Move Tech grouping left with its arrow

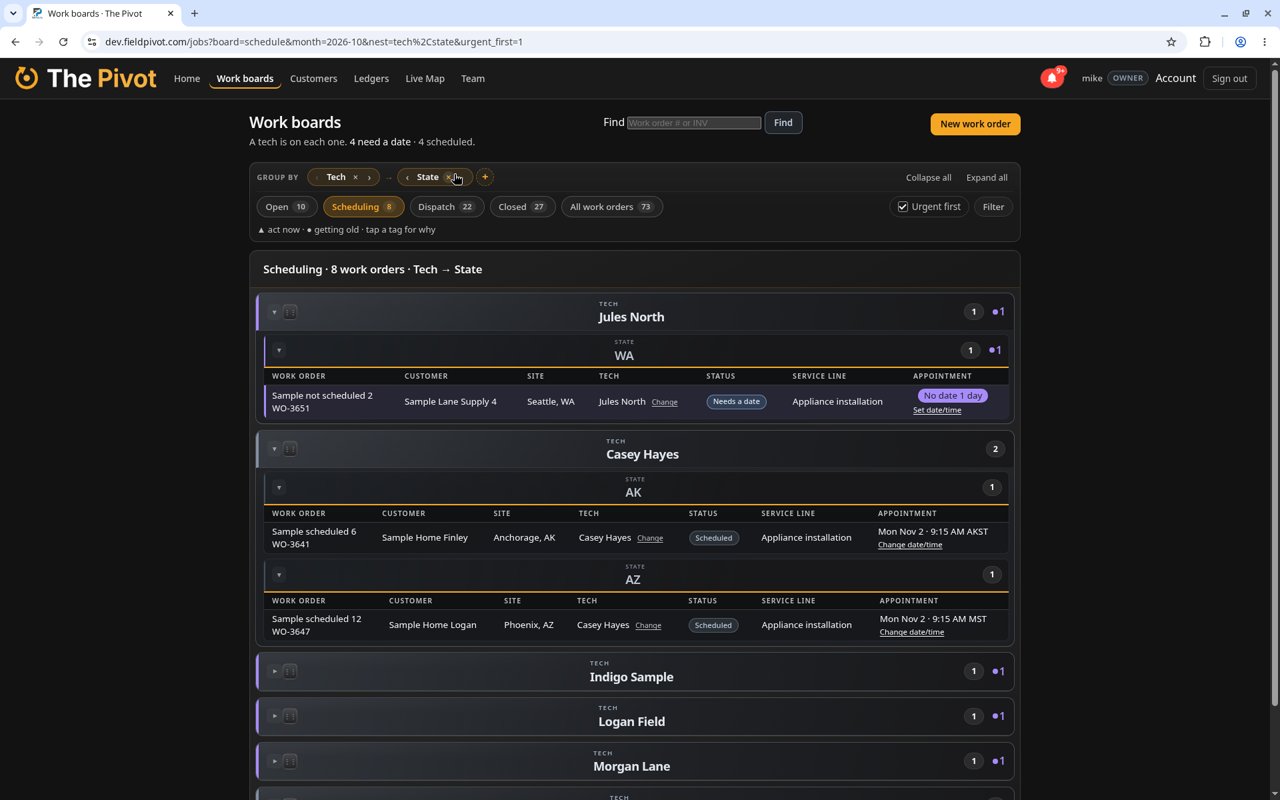317,177
